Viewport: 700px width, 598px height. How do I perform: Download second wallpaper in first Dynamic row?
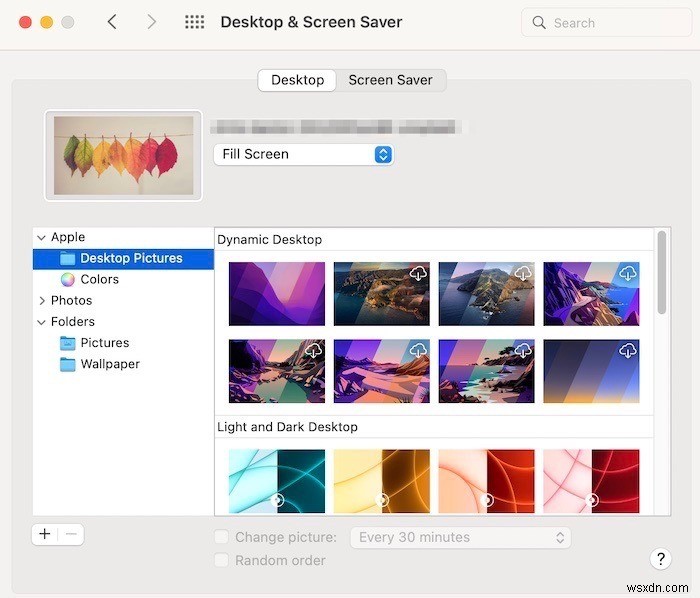click(418, 273)
